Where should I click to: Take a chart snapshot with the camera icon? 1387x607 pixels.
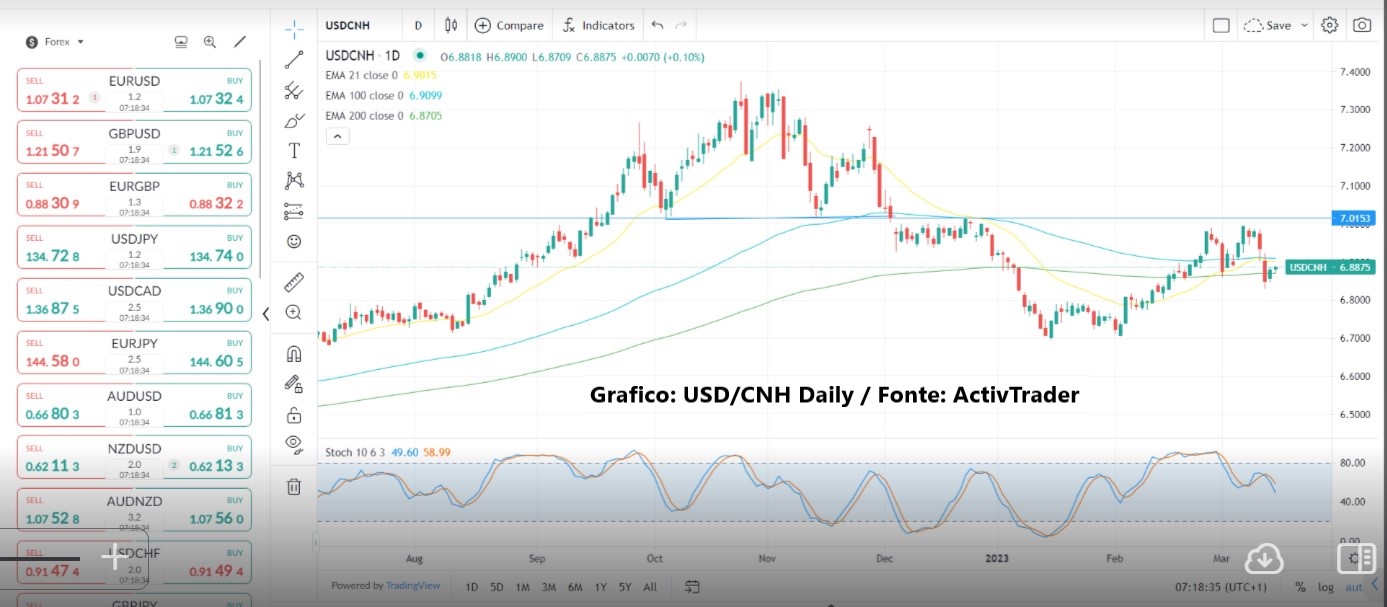point(1361,25)
